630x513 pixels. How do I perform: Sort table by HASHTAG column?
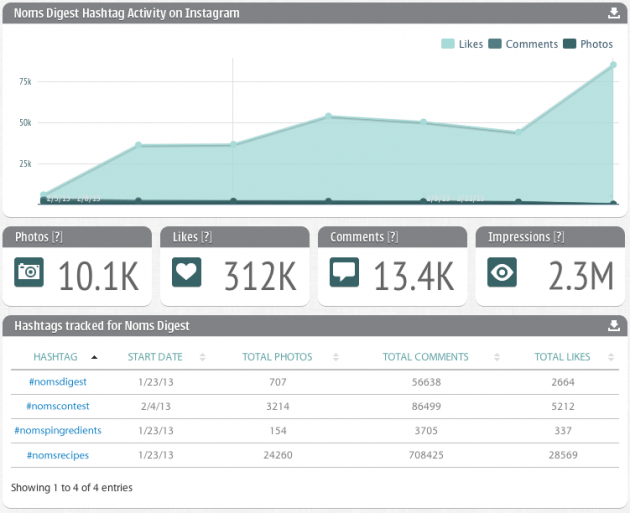click(55, 357)
